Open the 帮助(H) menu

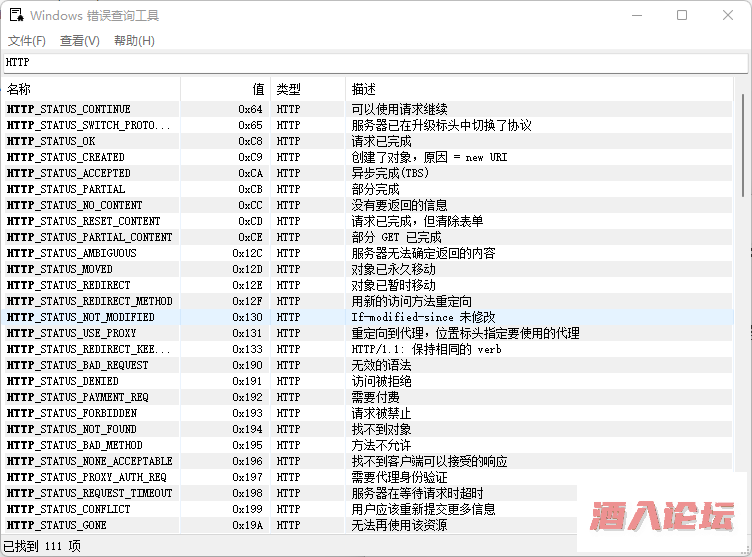(134, 41)
